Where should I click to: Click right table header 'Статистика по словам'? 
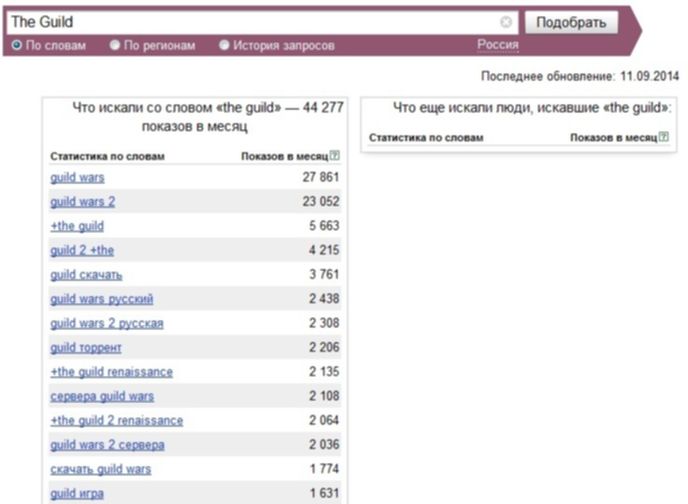(x=426, y=137)
